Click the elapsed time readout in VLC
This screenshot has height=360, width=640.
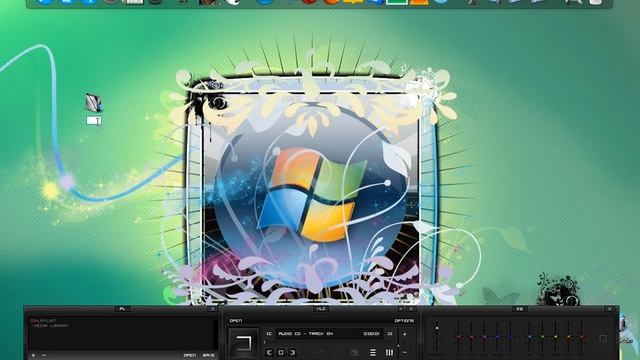[371, 334]
